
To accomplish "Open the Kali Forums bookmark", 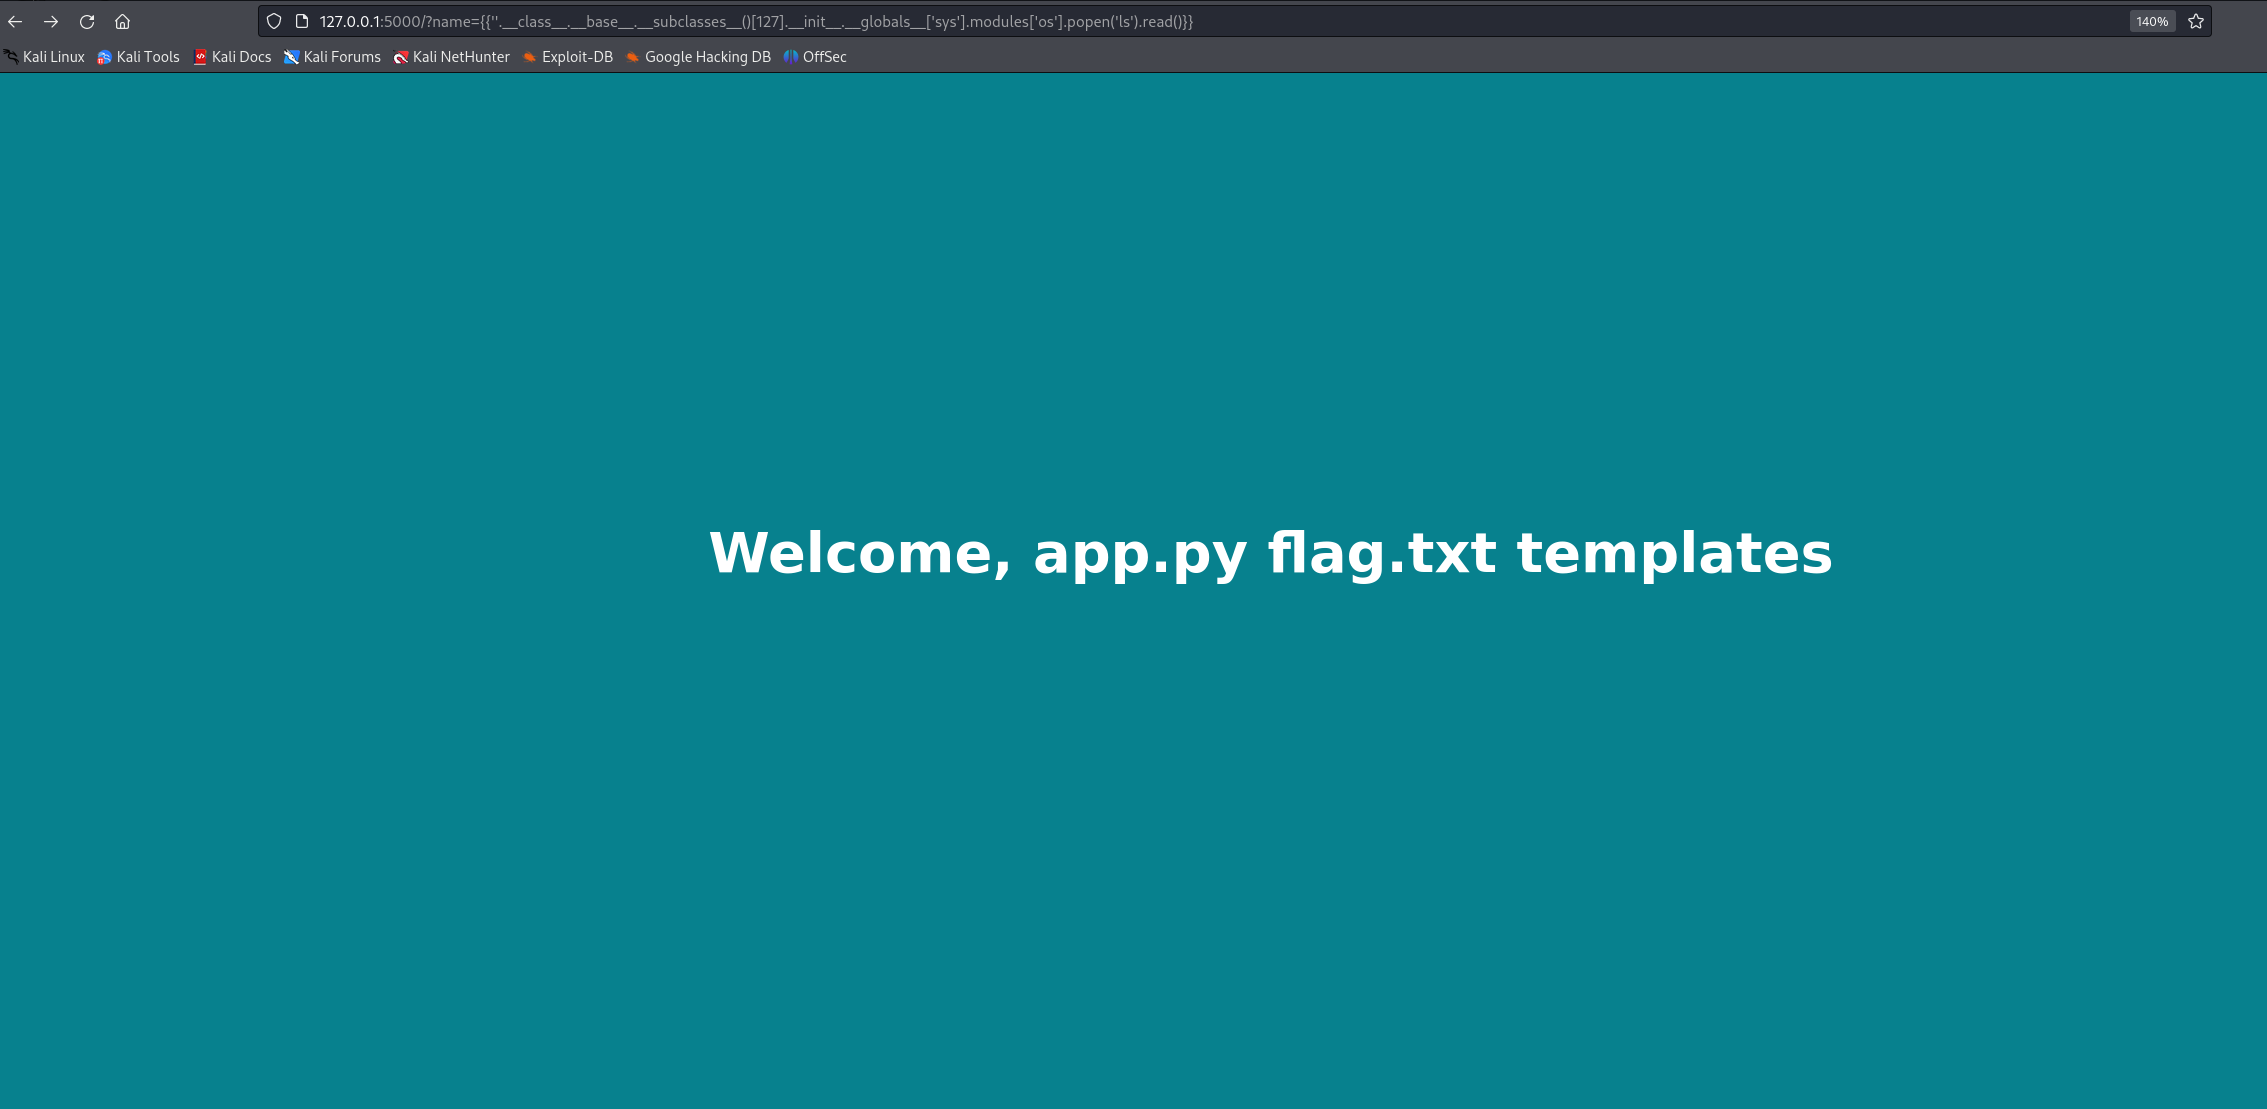I will click(x=332, y=57).
